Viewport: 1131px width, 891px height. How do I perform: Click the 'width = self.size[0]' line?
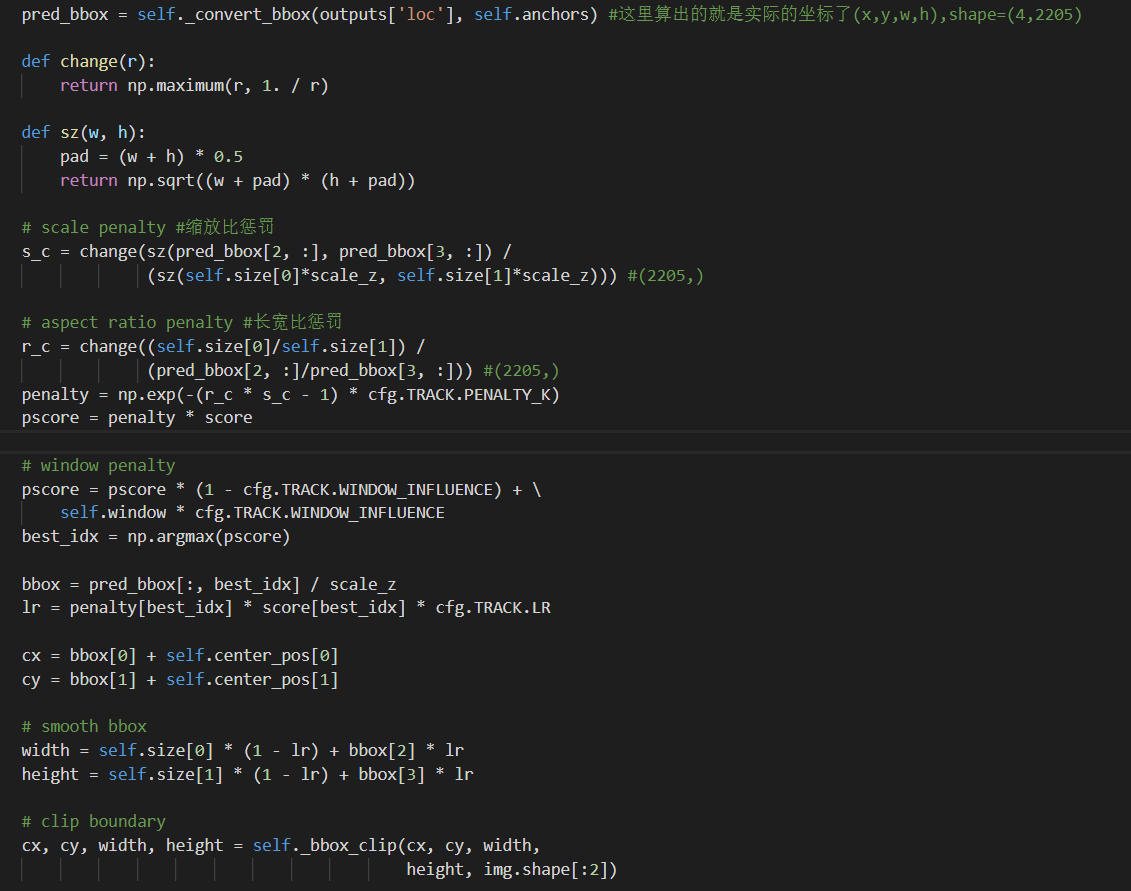(x=243, y=750)
